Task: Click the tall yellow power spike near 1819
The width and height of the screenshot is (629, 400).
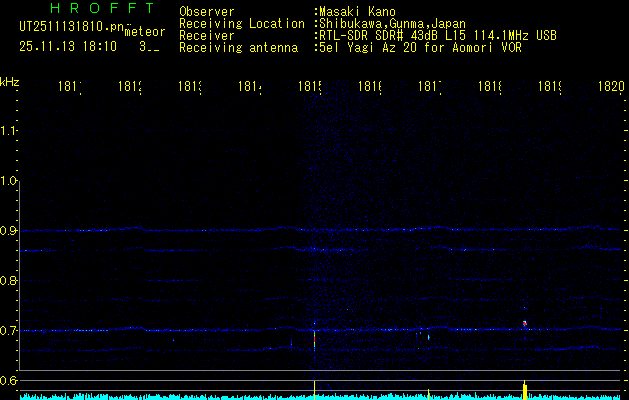Action: click(525, 388)
